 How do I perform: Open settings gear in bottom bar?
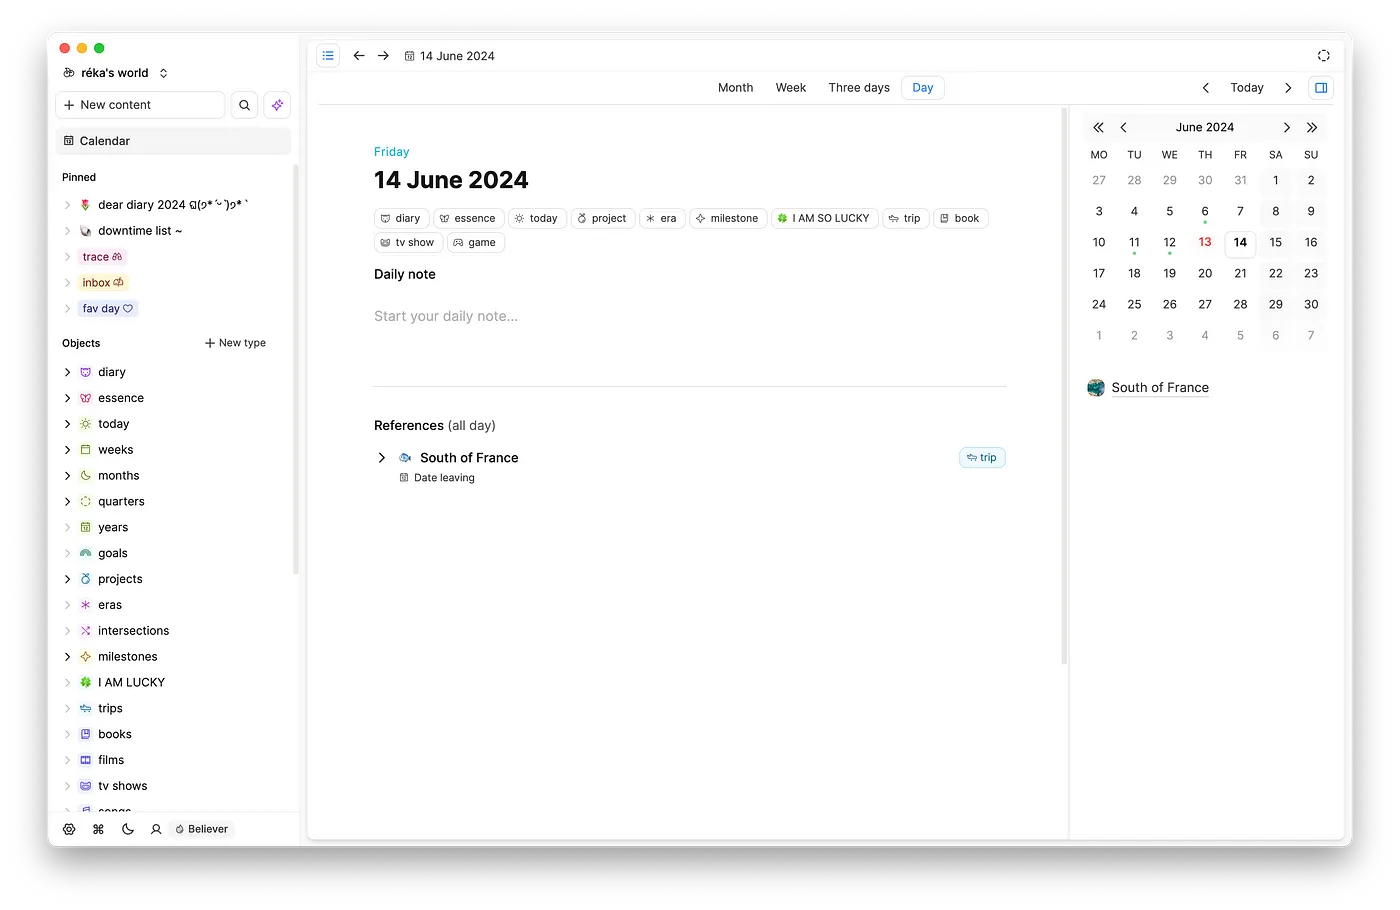point(69,829)
